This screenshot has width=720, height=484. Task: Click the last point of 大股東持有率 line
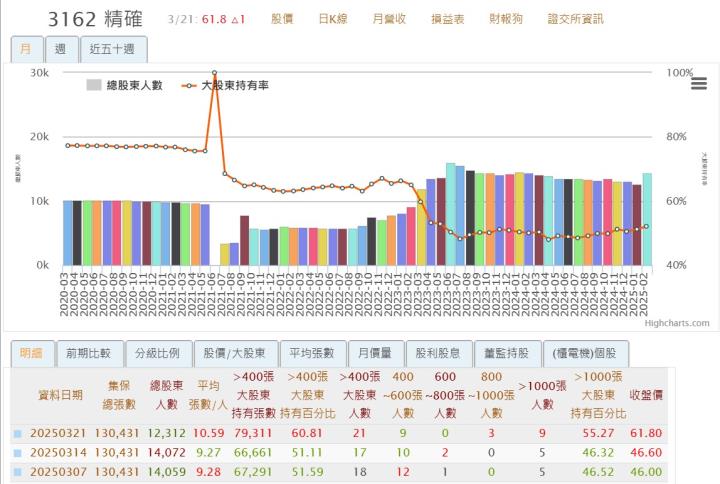[647, 226]
